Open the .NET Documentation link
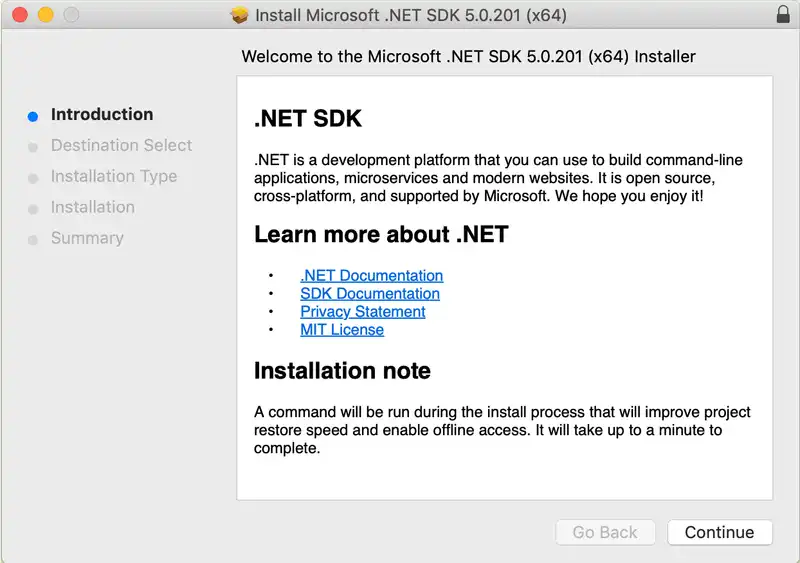Screen dimensions: 800x563 [371, 276]
